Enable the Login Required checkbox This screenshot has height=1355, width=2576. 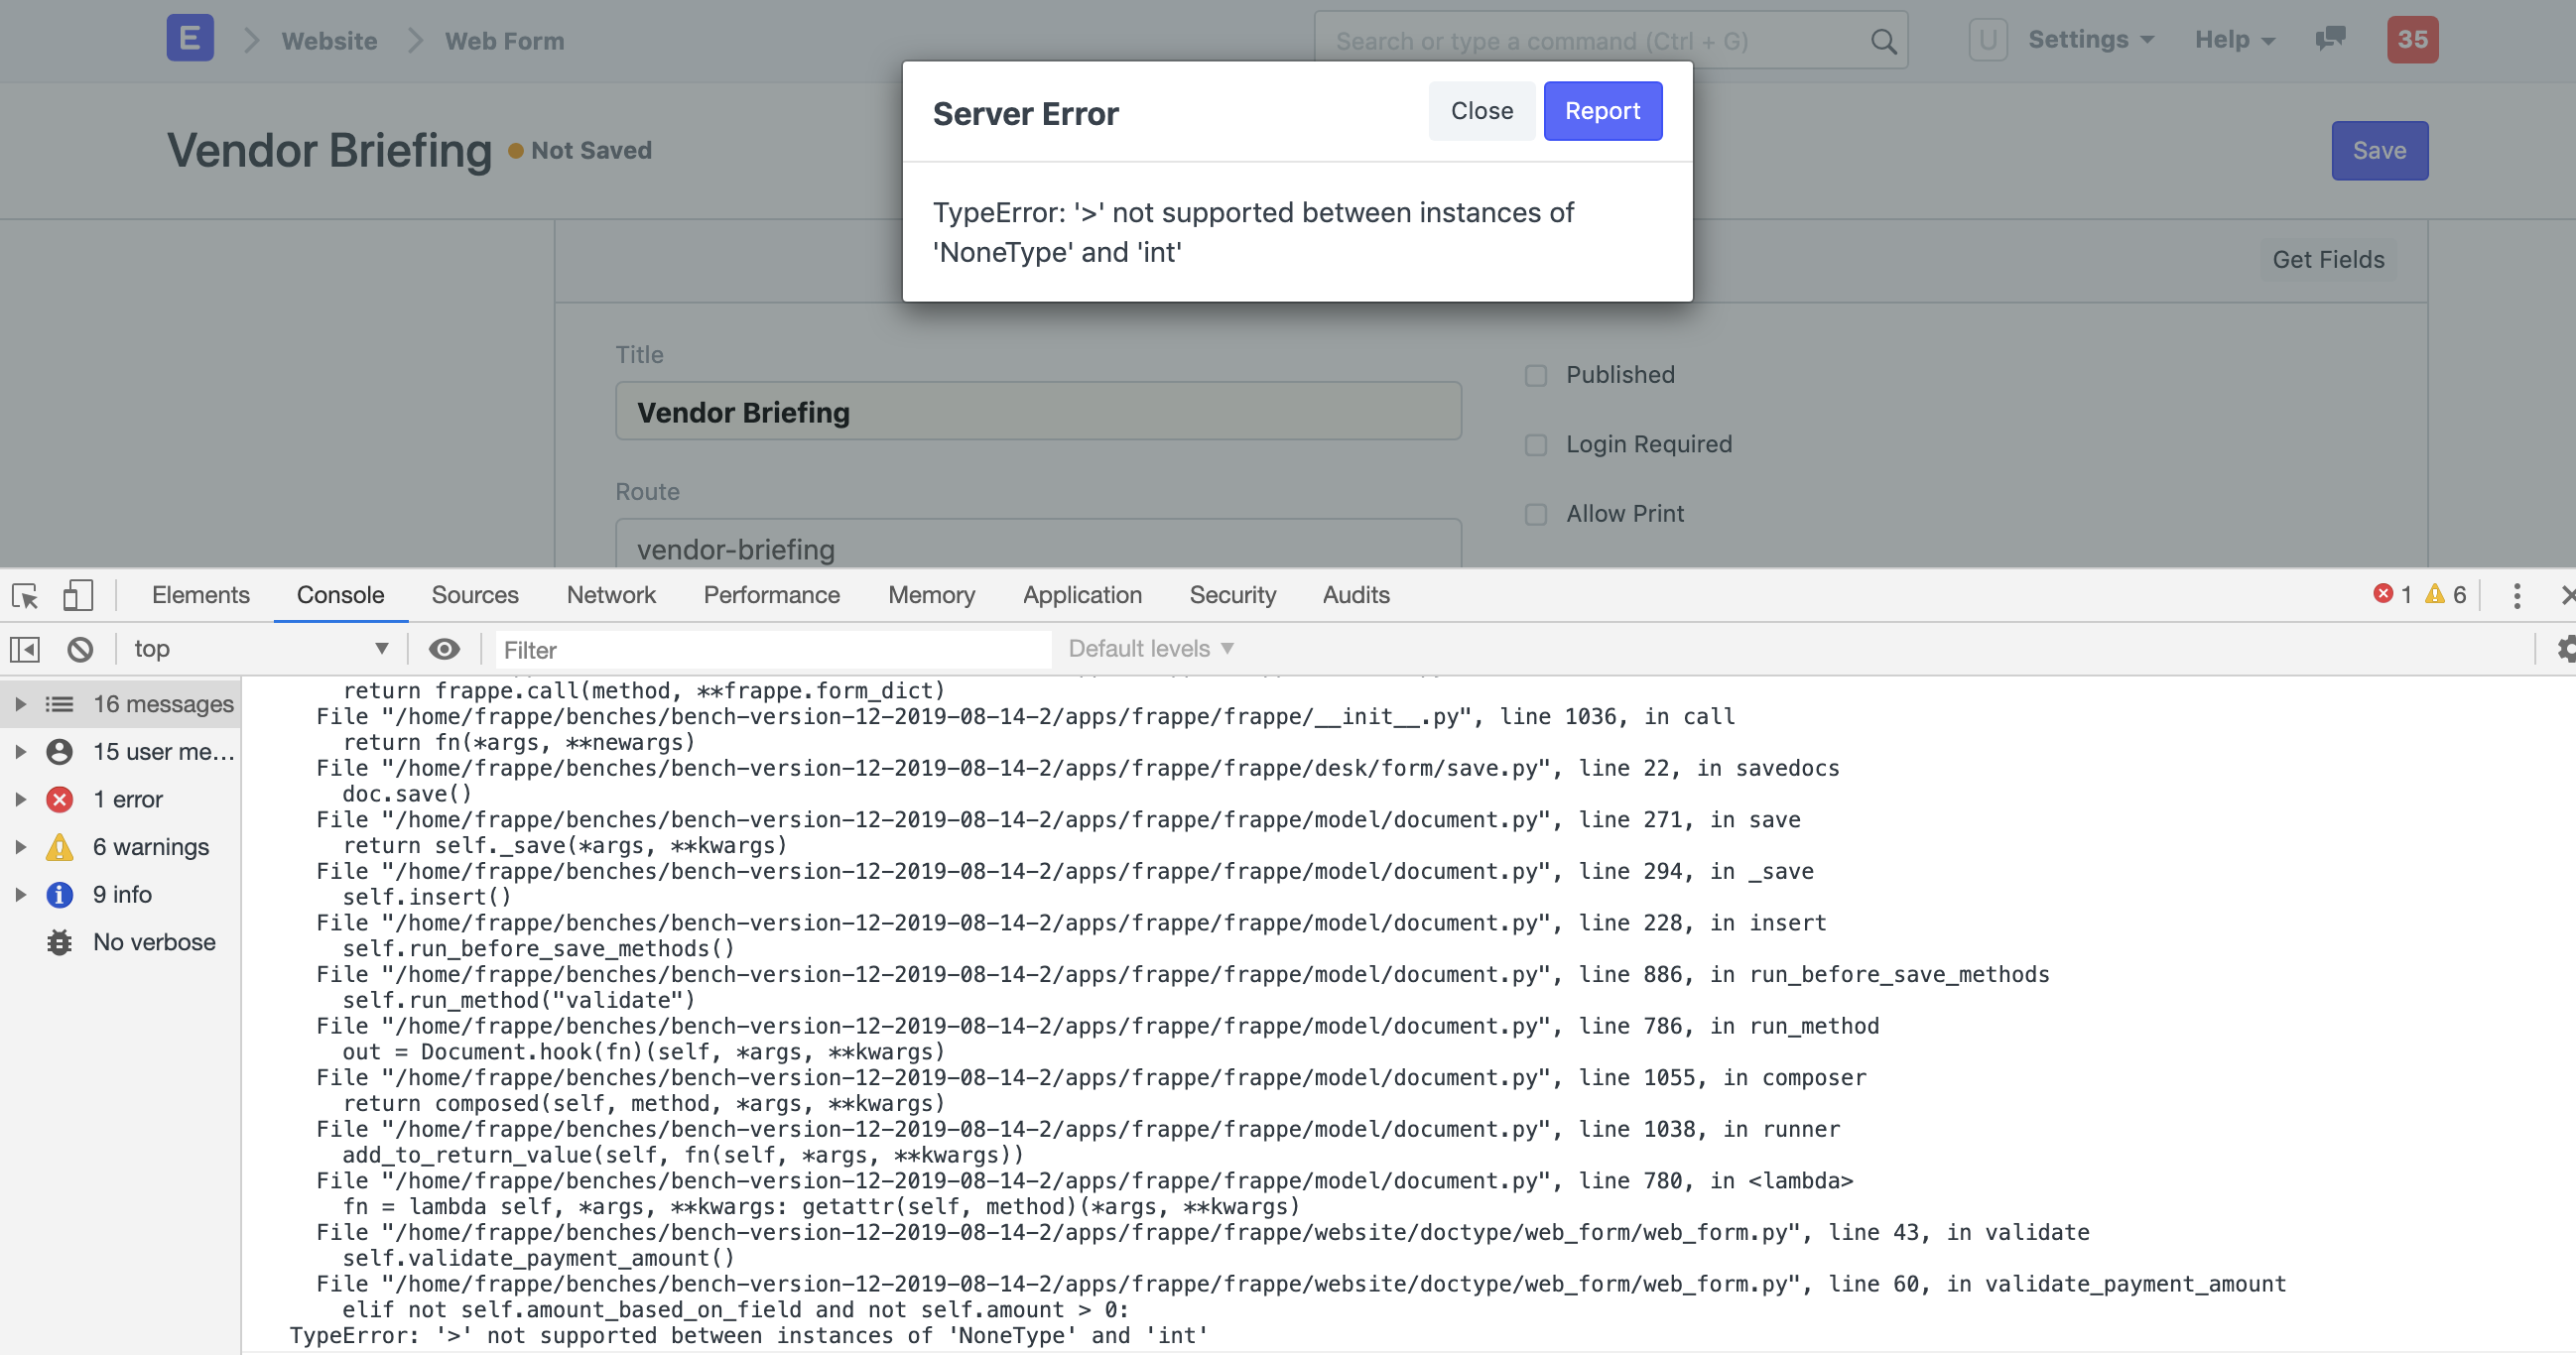tap(1536, 445)
